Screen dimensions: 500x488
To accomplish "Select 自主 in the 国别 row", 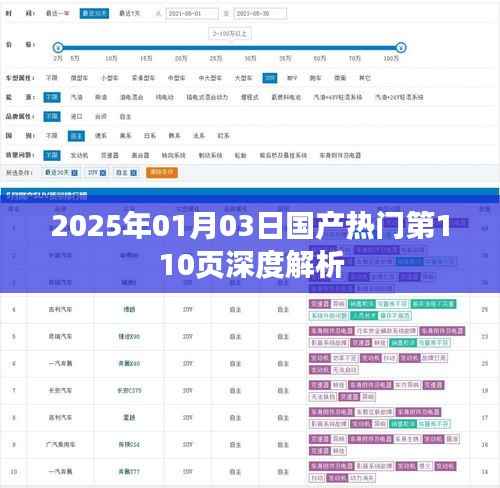I will 76,136.
